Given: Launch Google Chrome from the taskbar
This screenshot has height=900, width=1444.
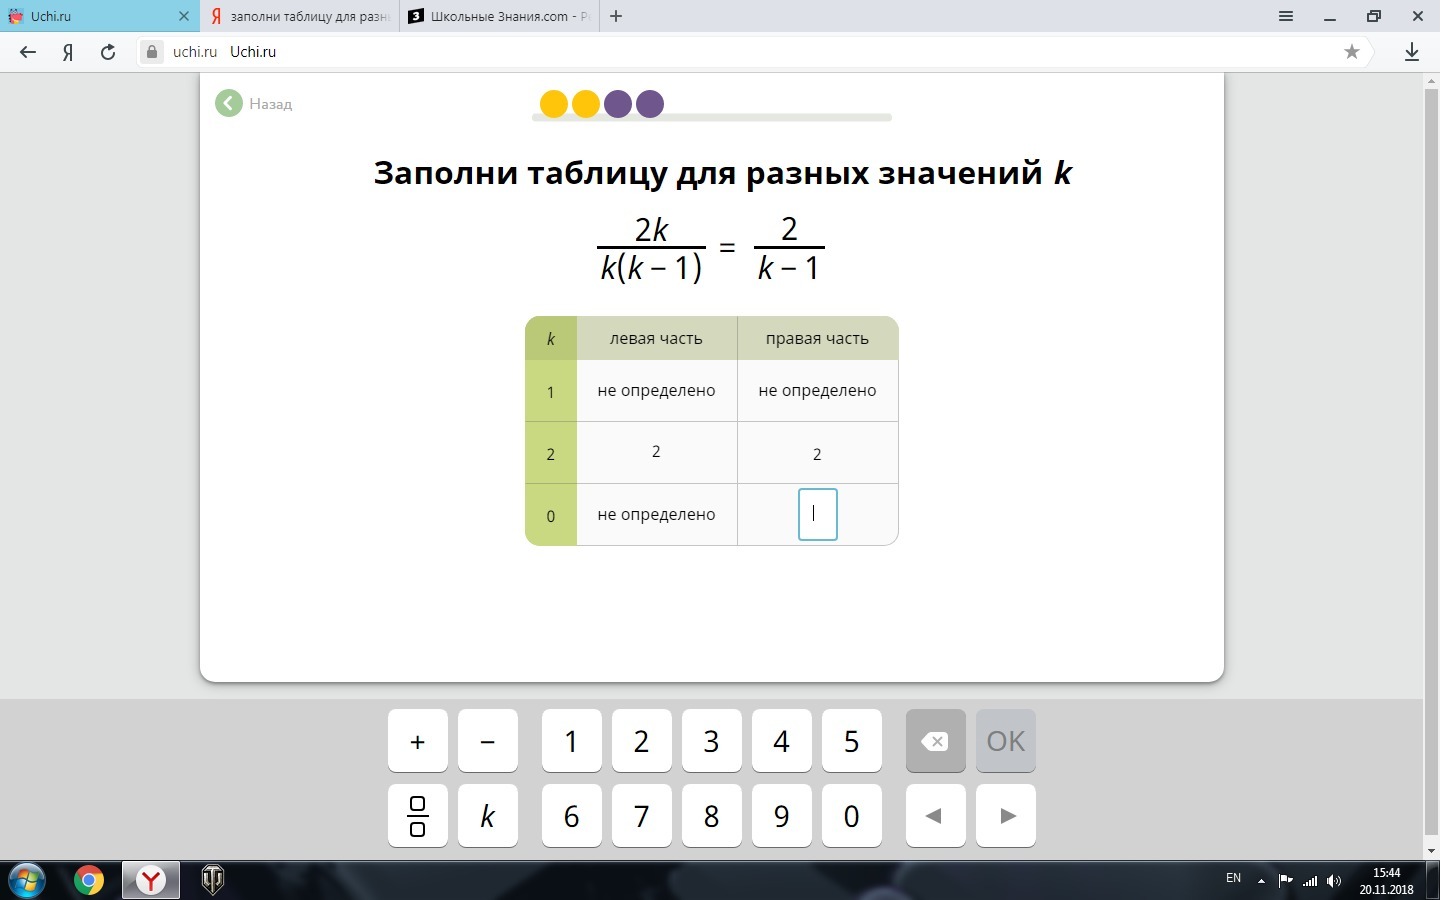Looking at the screenshot, I should pyautogui.click(x=89, y=880).
